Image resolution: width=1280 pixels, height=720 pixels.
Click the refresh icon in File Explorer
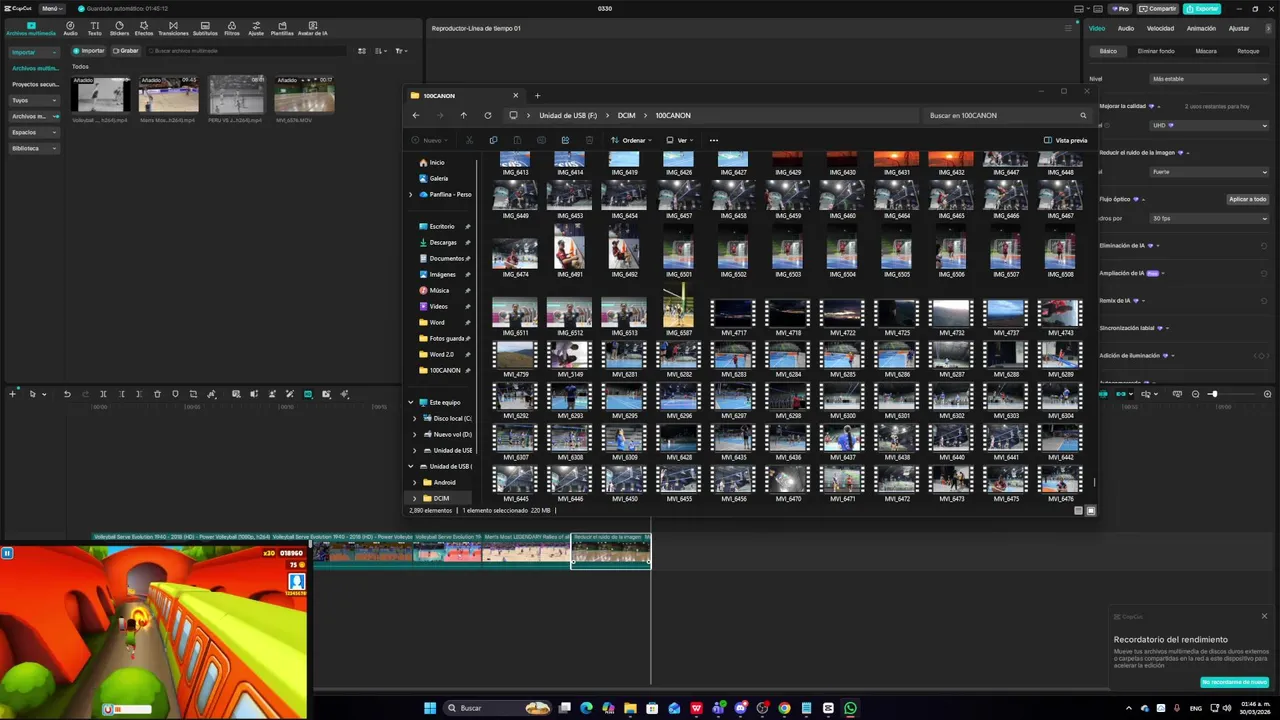[x=488, y=115]
